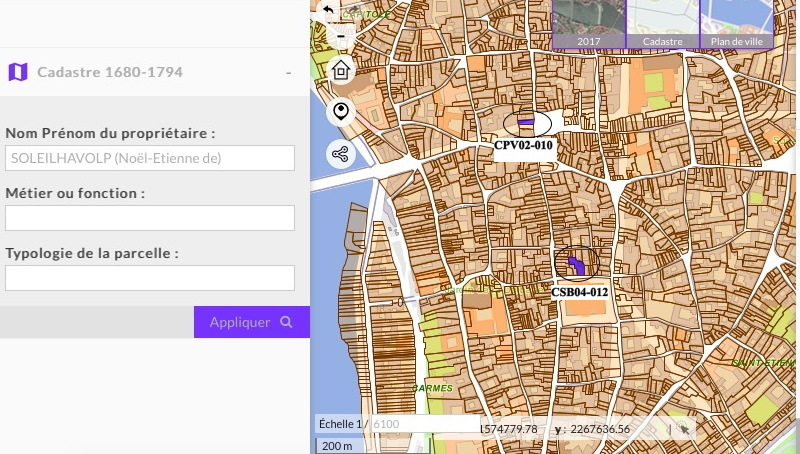Zoom out with the minus button
This screenshot has height=454, width=800.
341,36
